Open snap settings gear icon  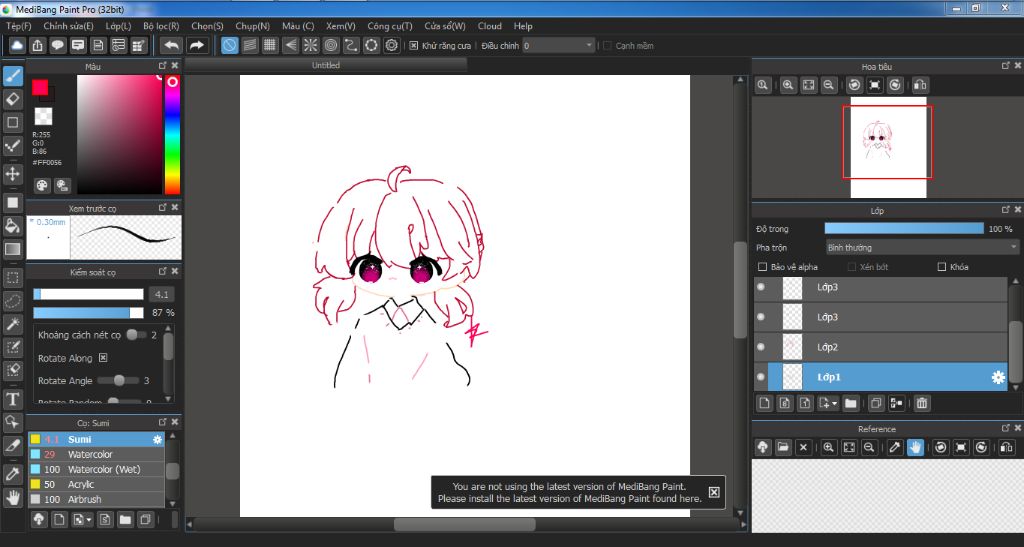click(x=391, y=46)
